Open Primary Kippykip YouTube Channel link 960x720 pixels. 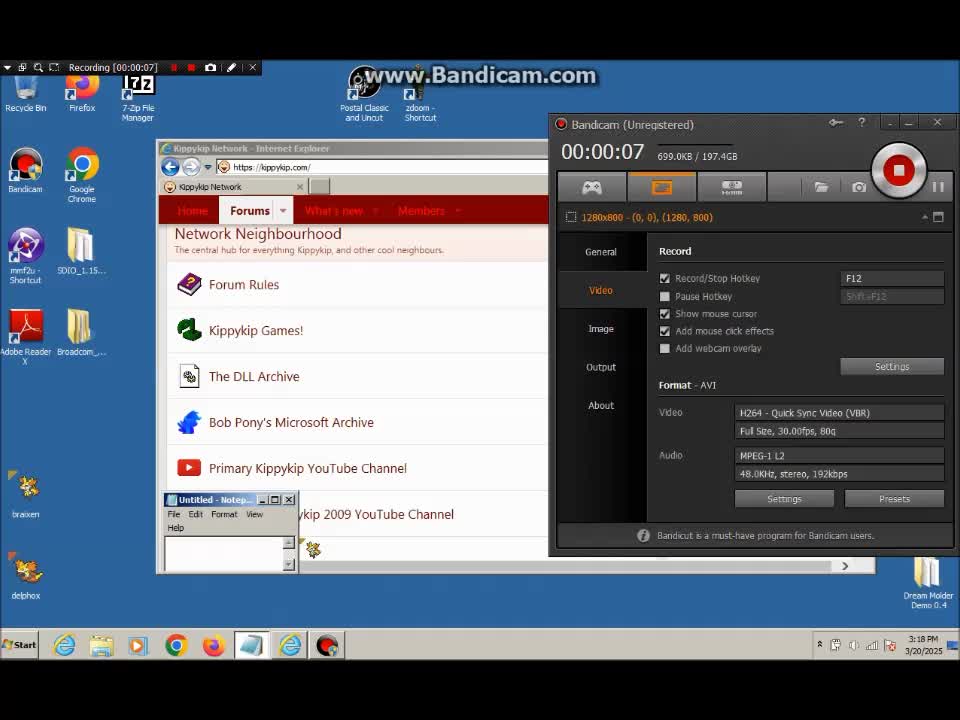pyautogui.click(x=307, y=468)
